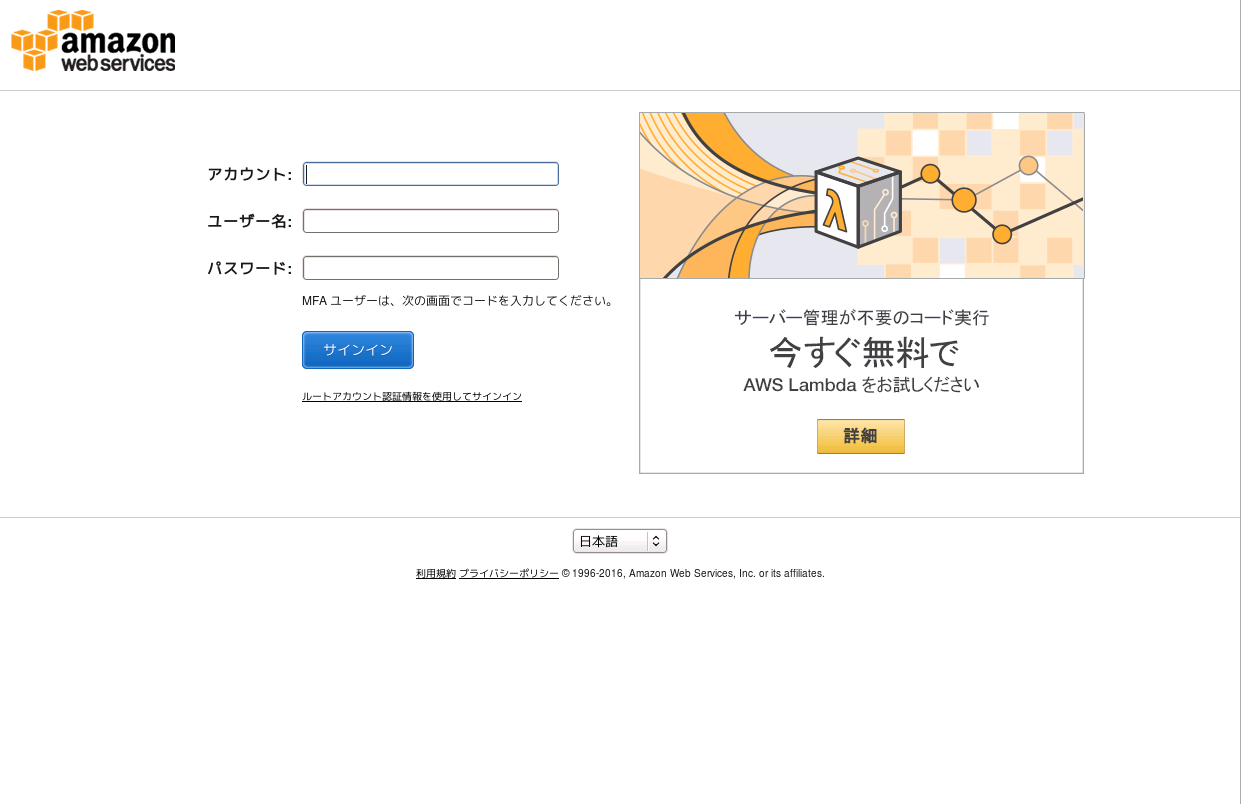Open the 日本語 language dropdown
1241x804 pixels.
click(x=619, y=541)
